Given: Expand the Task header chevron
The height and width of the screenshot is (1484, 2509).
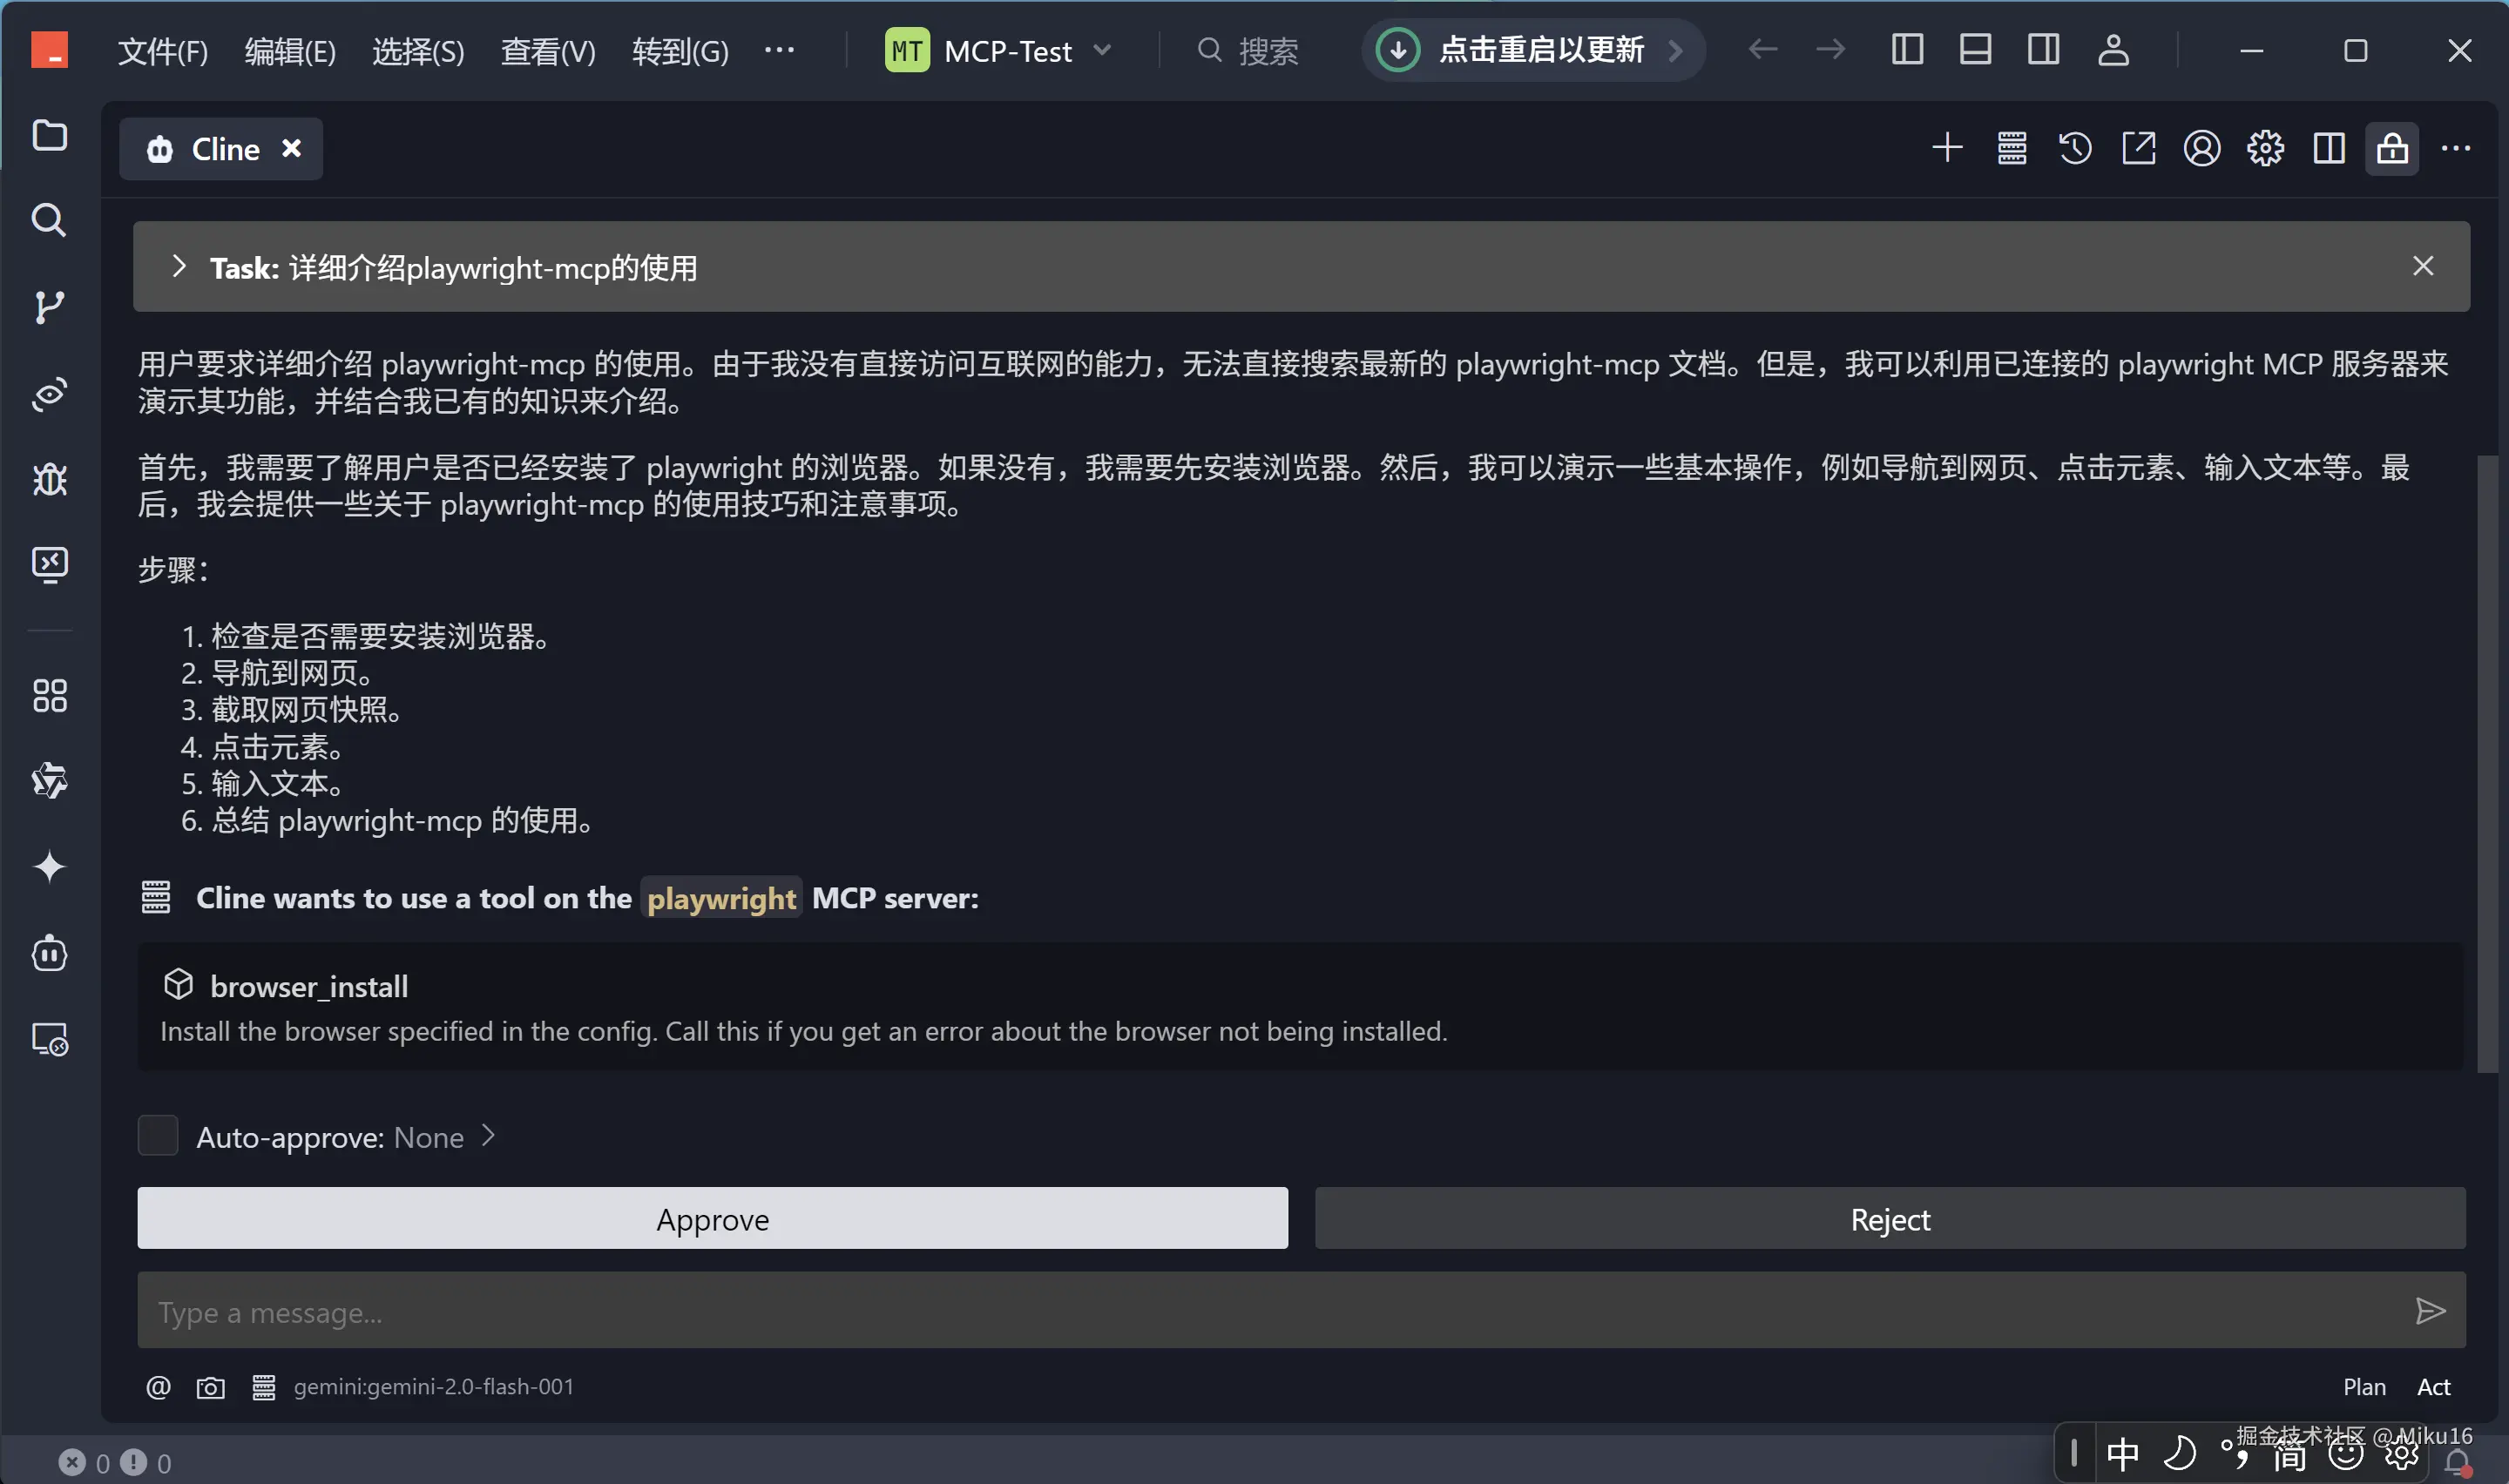Looking at the screenshot, I should [179, 267].
